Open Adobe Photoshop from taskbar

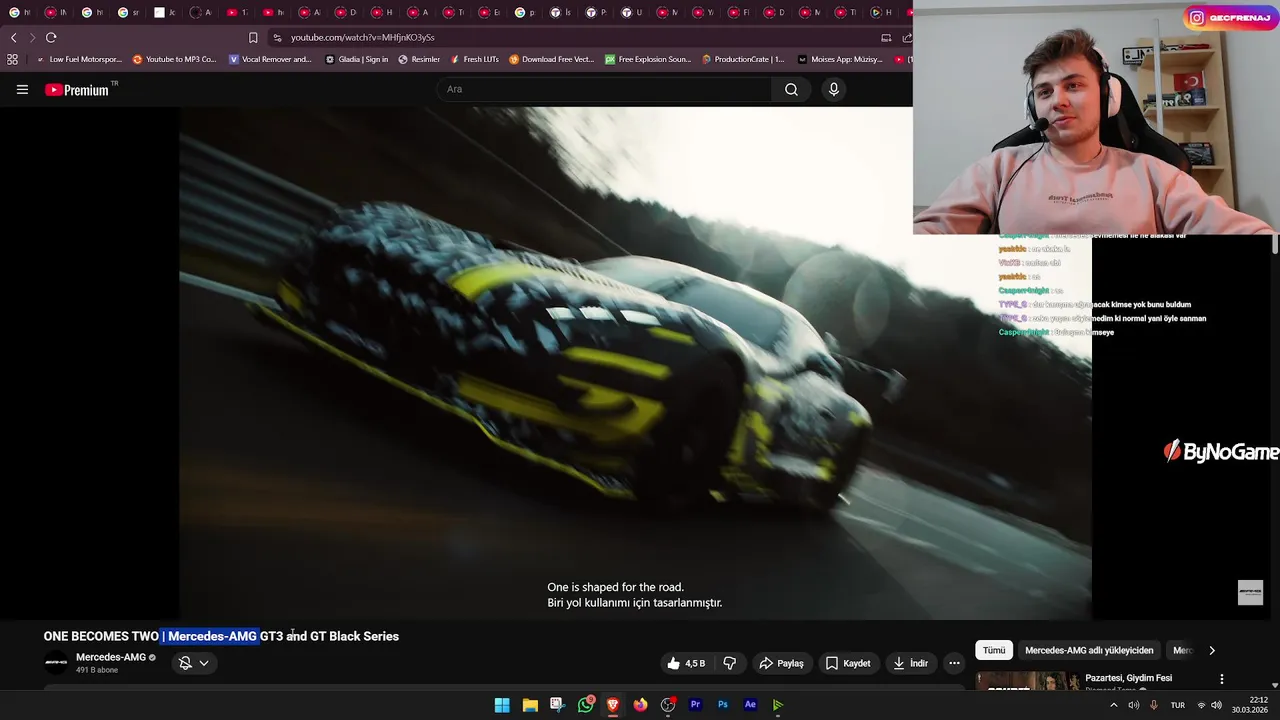pyautogui.click(x=723, y=705)
